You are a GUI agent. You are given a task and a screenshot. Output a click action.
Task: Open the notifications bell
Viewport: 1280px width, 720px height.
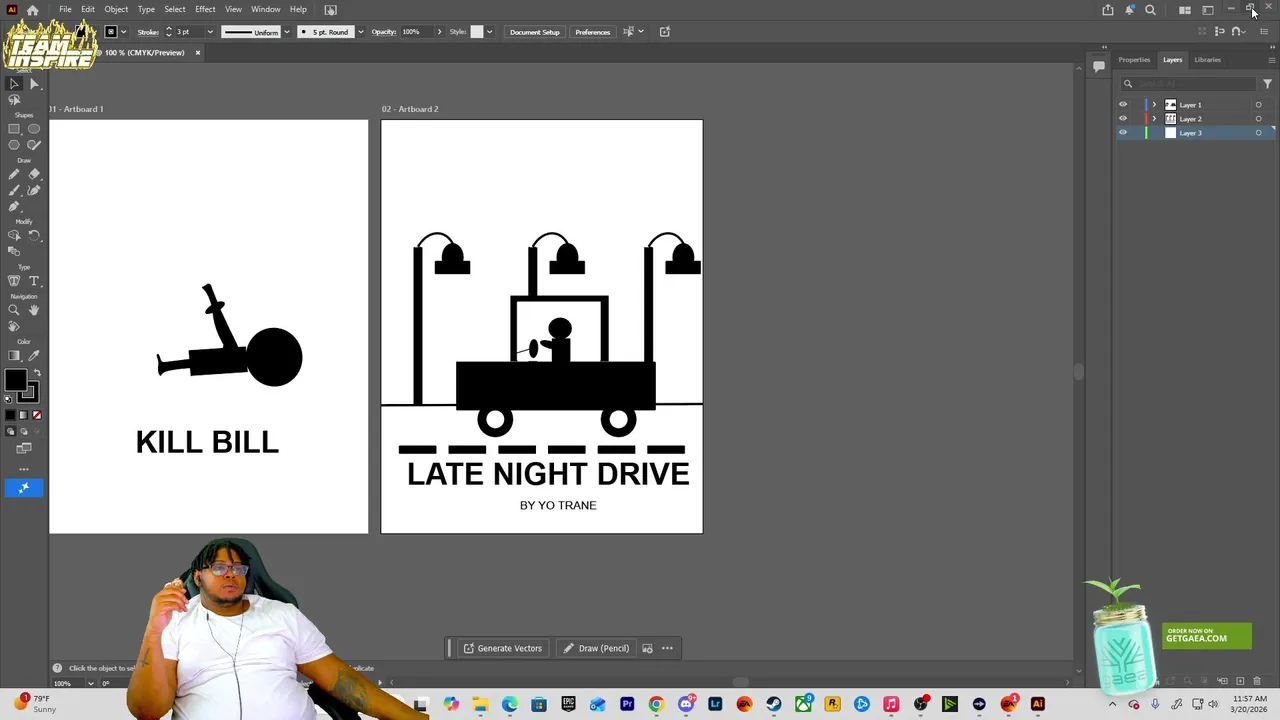[1129, 10]
